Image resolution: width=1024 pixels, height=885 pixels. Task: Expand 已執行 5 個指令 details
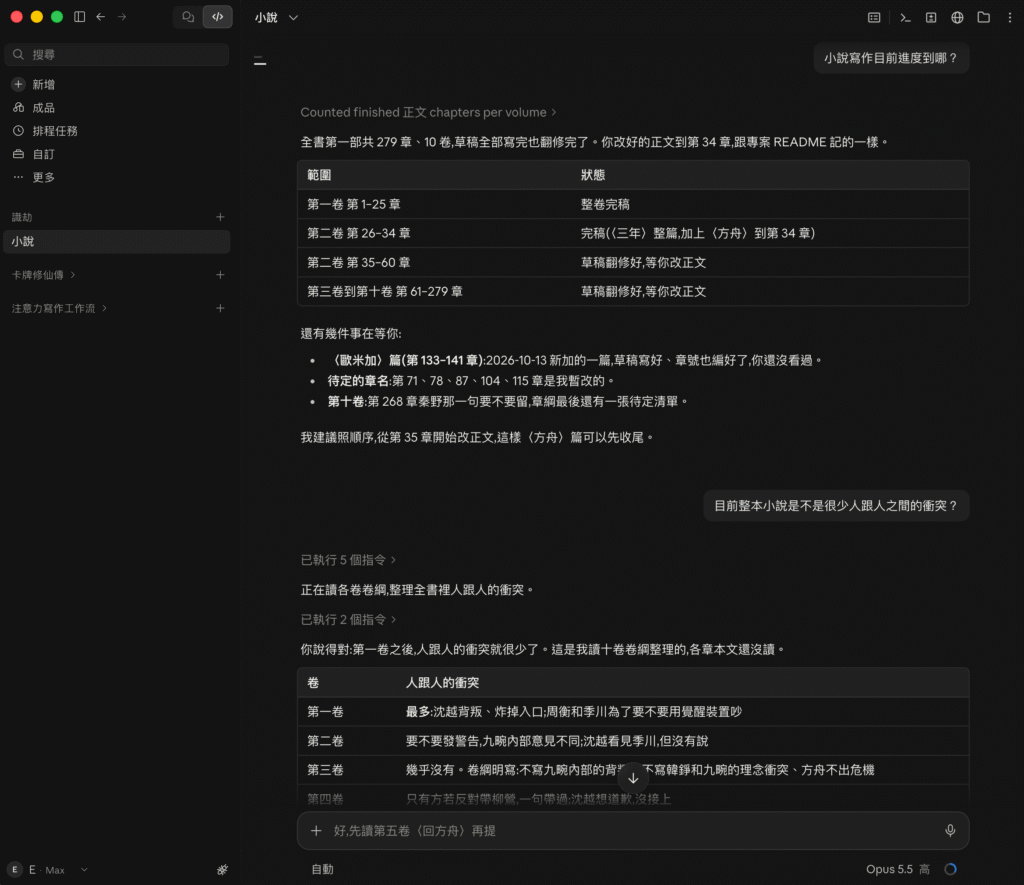(348, 560)
